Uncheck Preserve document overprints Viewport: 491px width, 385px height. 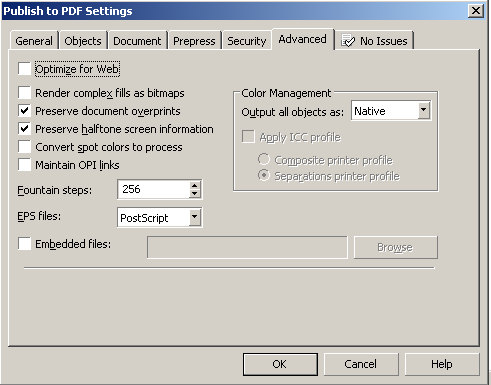pyautogui.click(x=25, y=111)
